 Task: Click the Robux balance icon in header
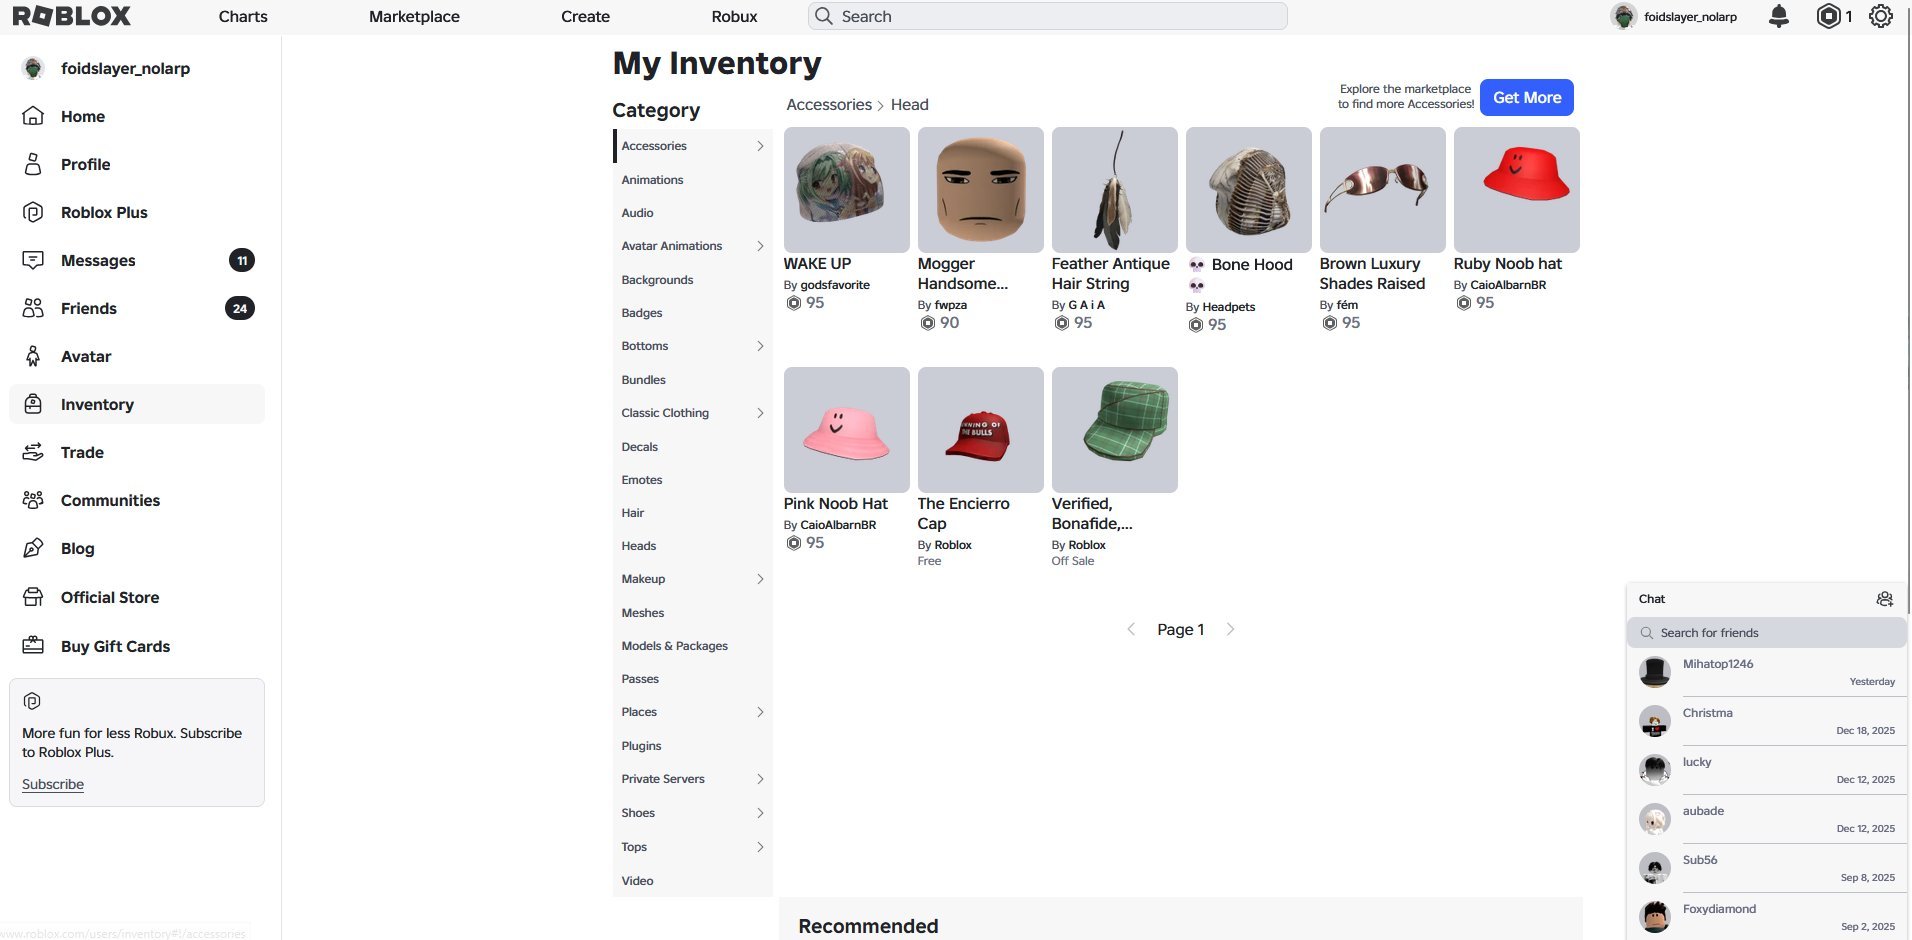coord(1828,16)
